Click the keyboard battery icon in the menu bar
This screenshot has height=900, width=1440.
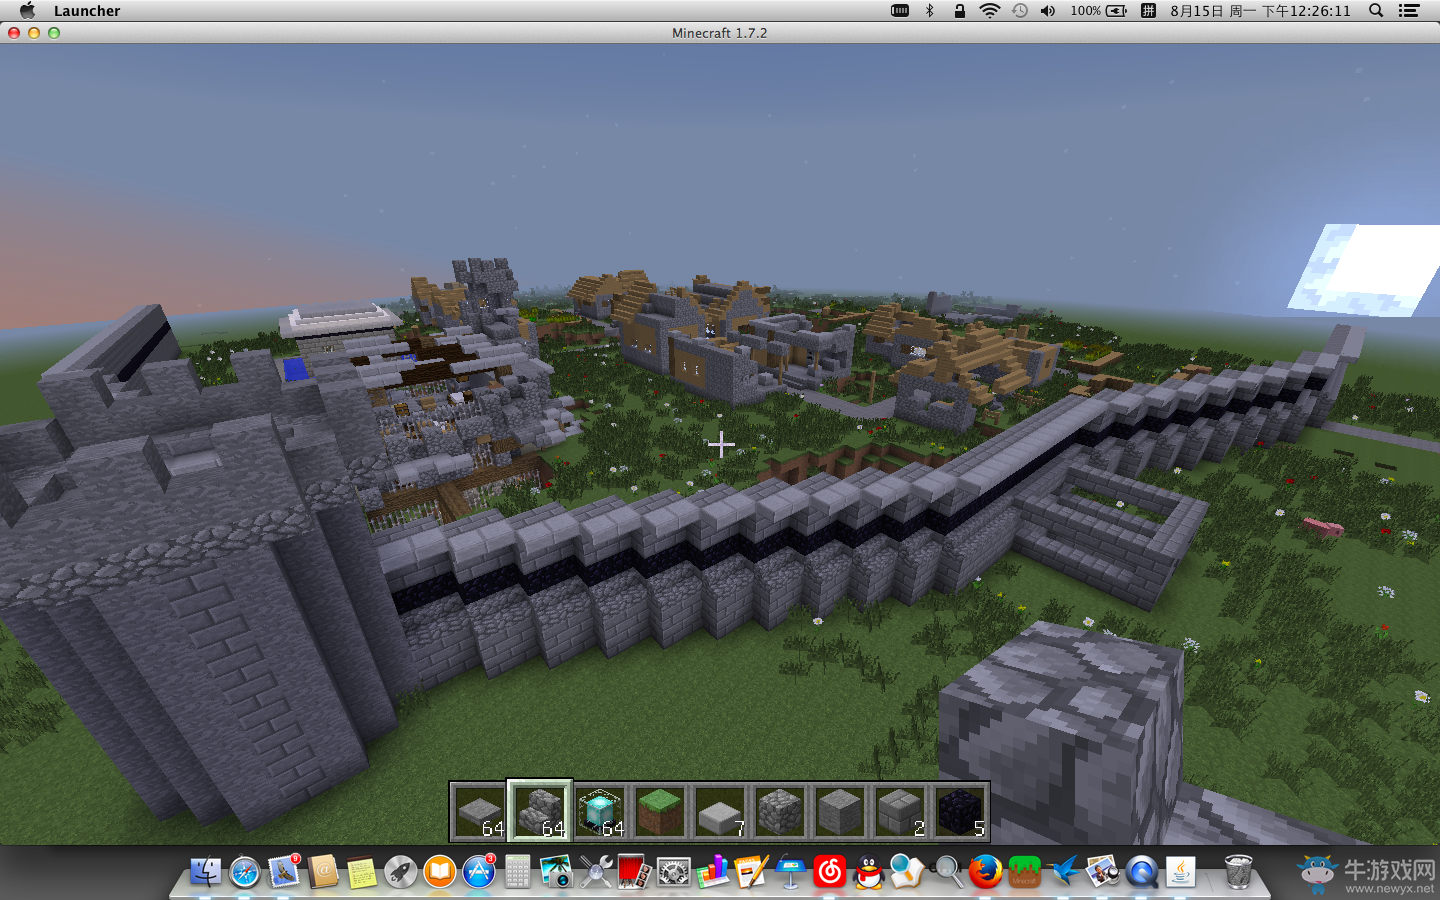(900, 10)
